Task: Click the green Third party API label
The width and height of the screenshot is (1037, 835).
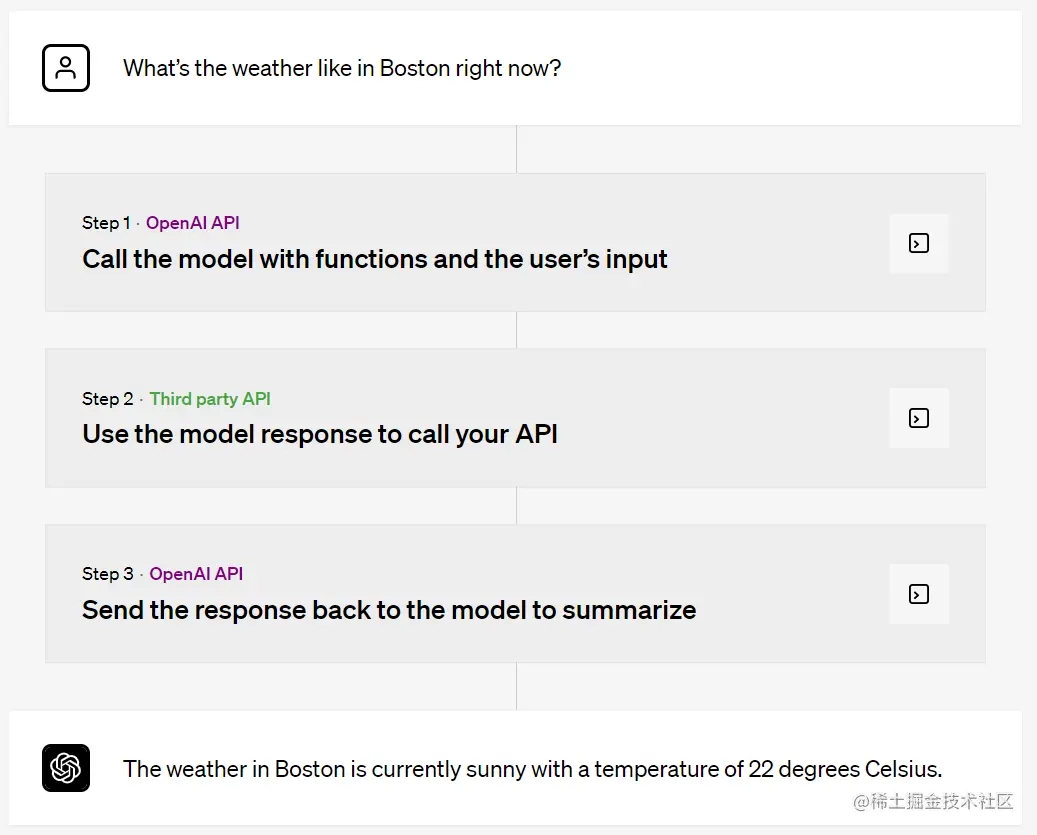Action: click(x=210, y=399)
